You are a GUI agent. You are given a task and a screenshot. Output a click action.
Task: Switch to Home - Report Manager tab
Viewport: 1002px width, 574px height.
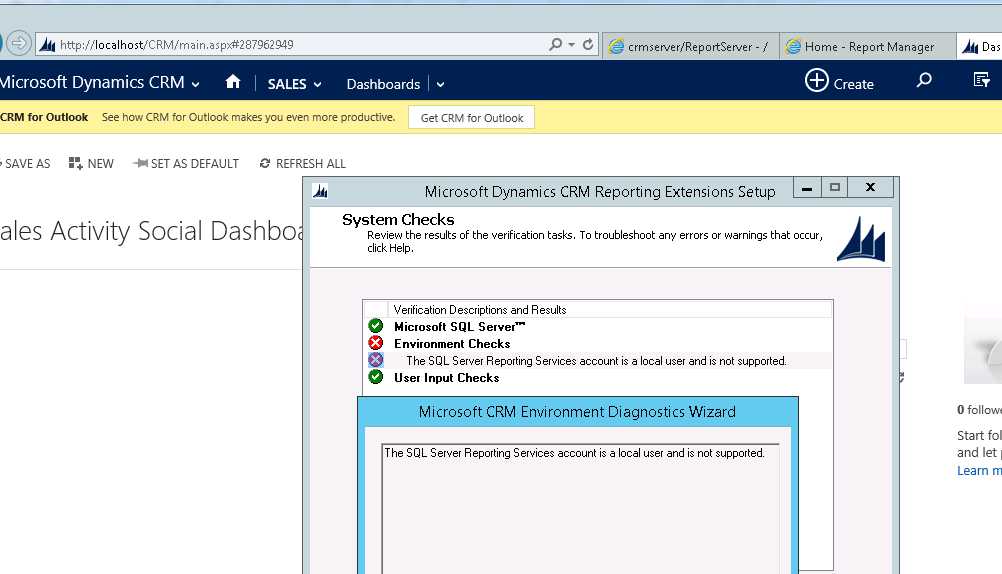coord(868,47)
